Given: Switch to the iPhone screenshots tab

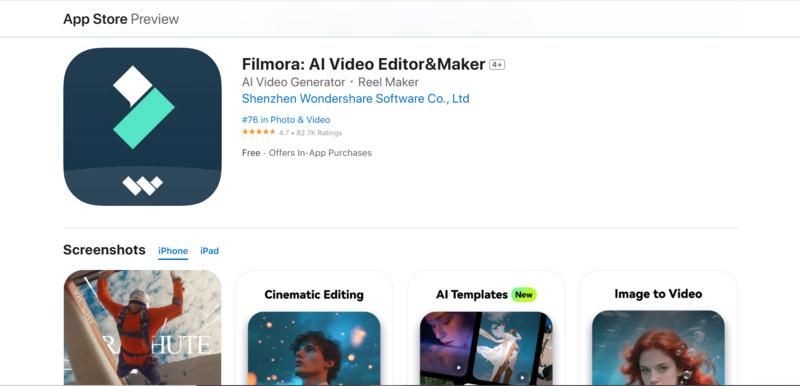Looking at the screenshot, I should click(x=173, y=251).
